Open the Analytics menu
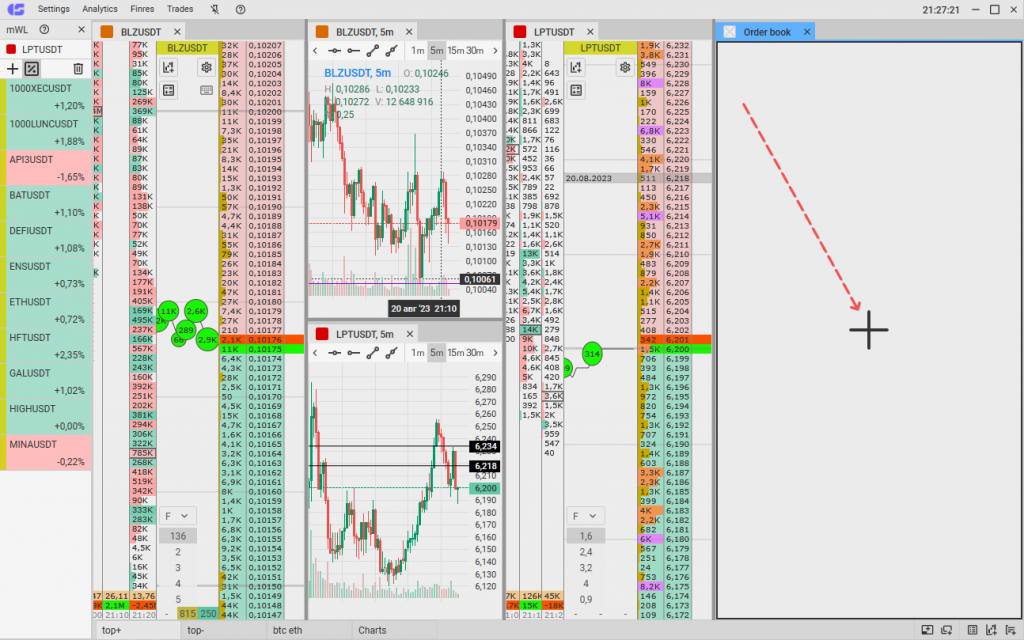 pyautogui.click(x=100, y=9)
